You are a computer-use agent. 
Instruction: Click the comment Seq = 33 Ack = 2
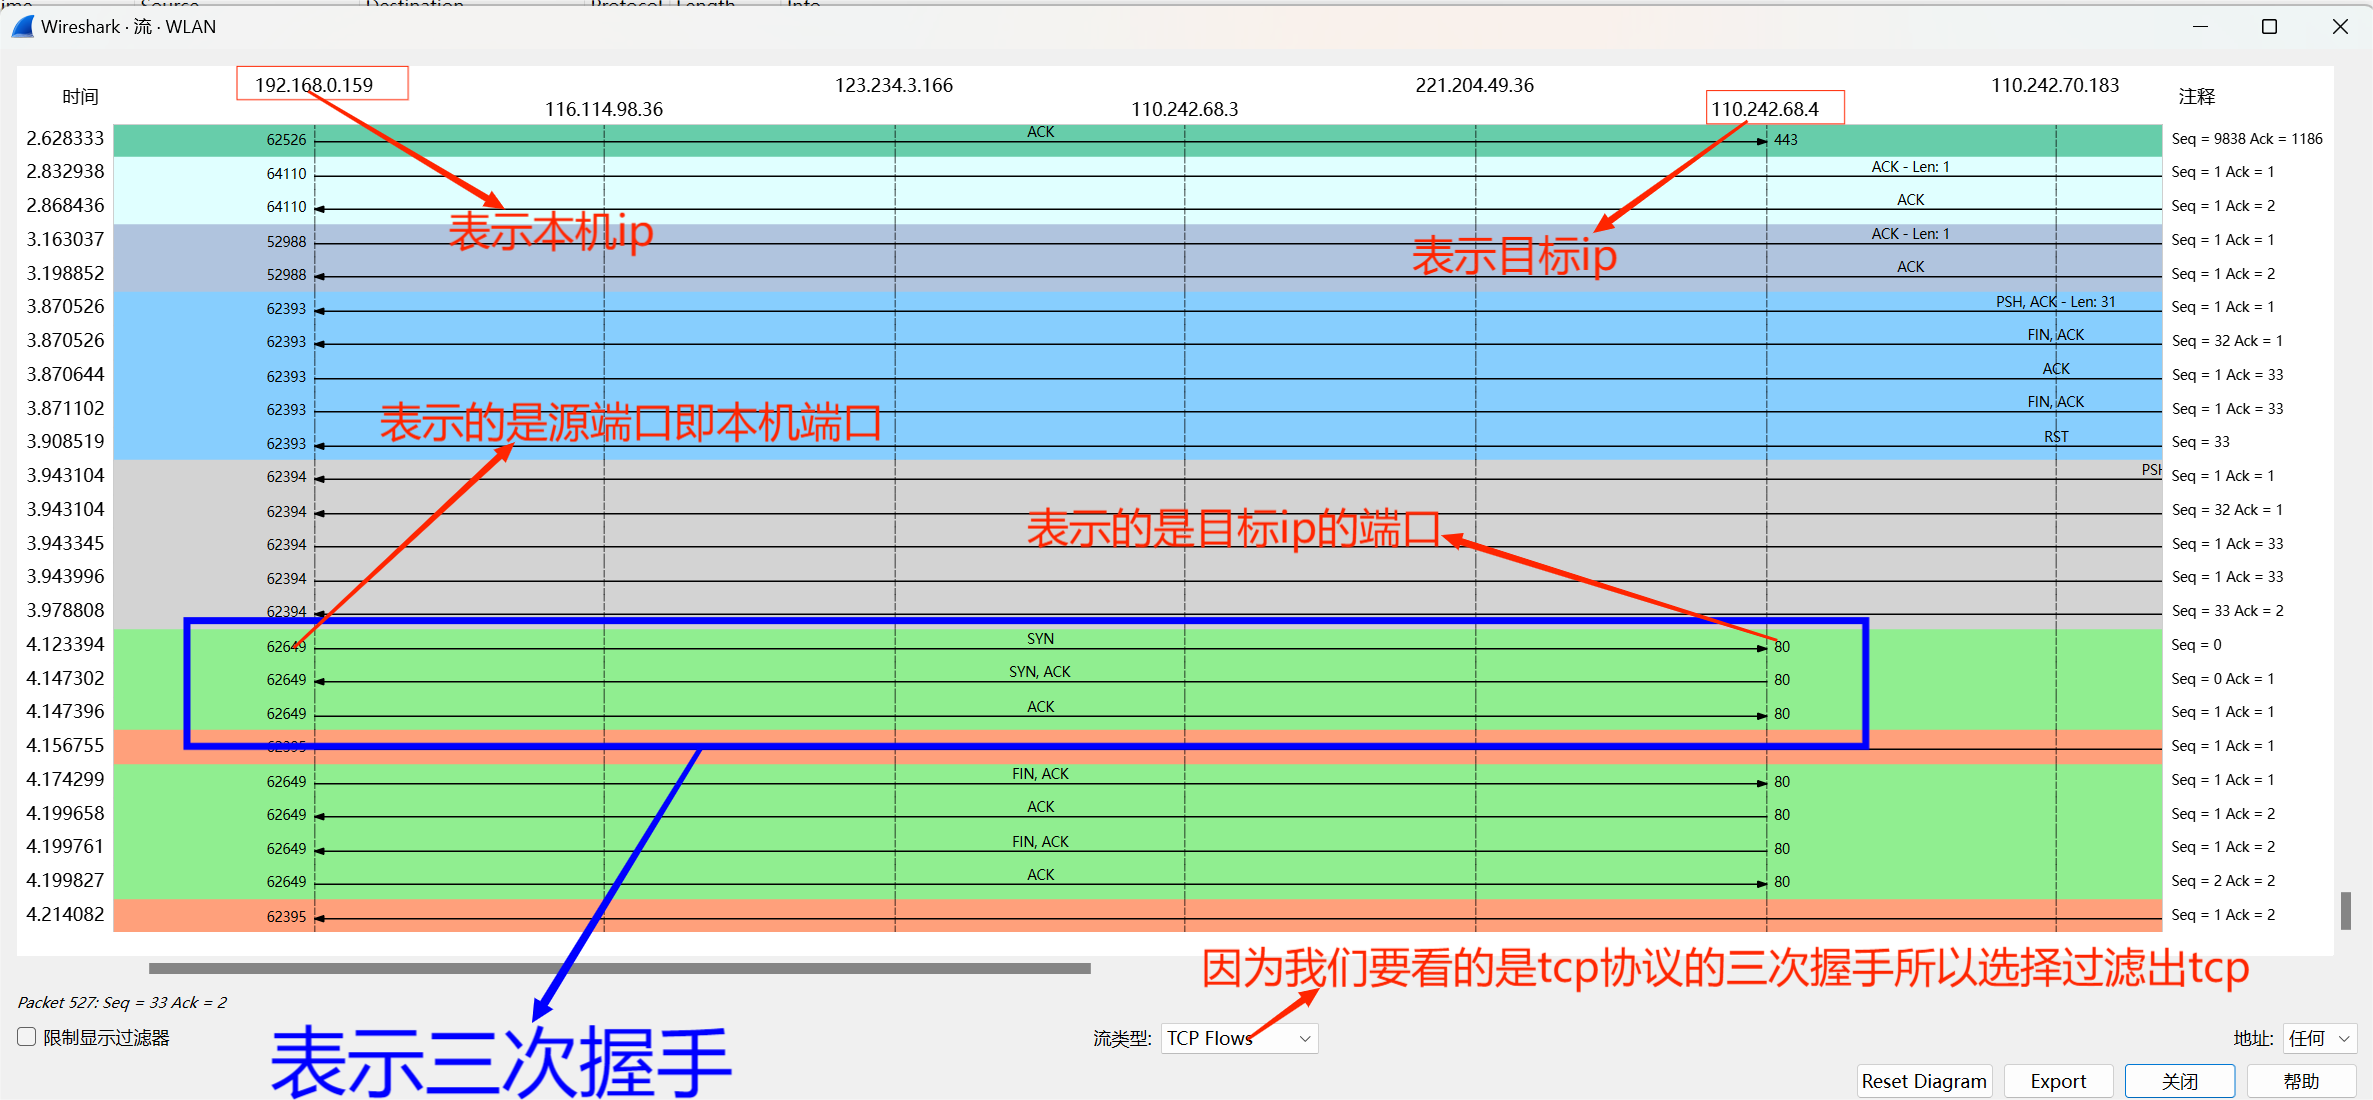click(x=2227, y=611)
